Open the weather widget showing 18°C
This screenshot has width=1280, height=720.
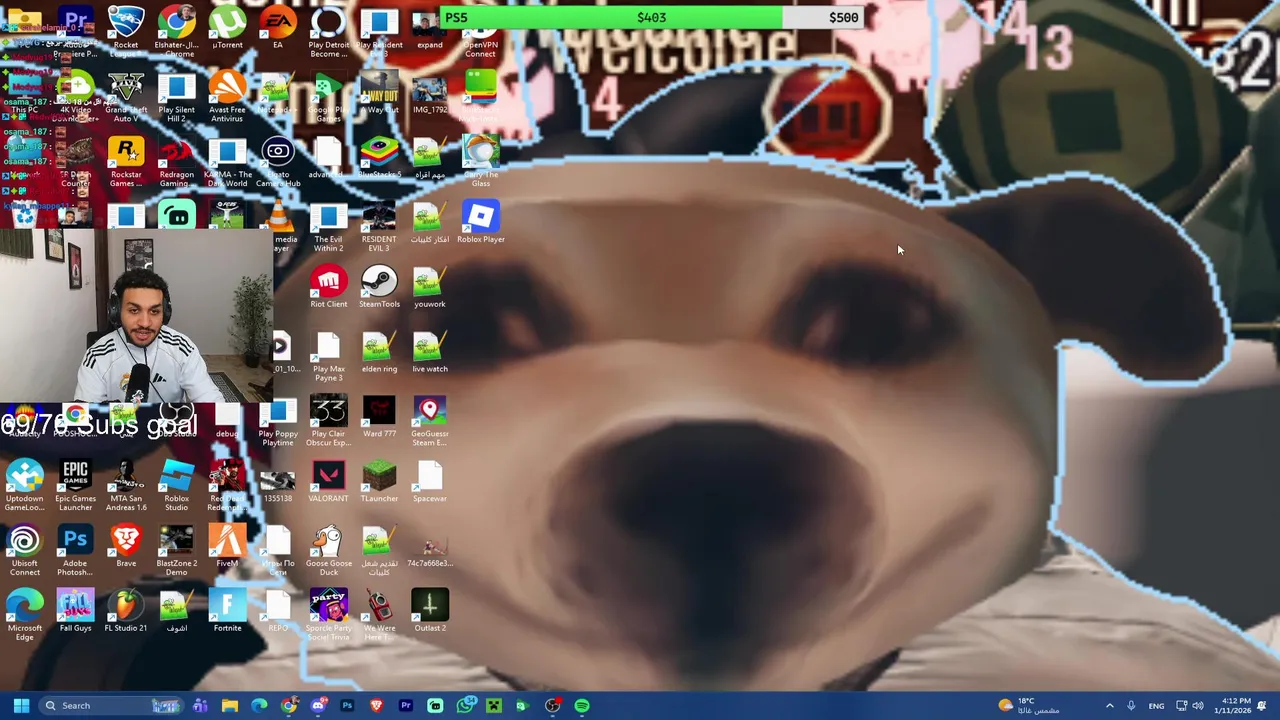(1030, 706)
